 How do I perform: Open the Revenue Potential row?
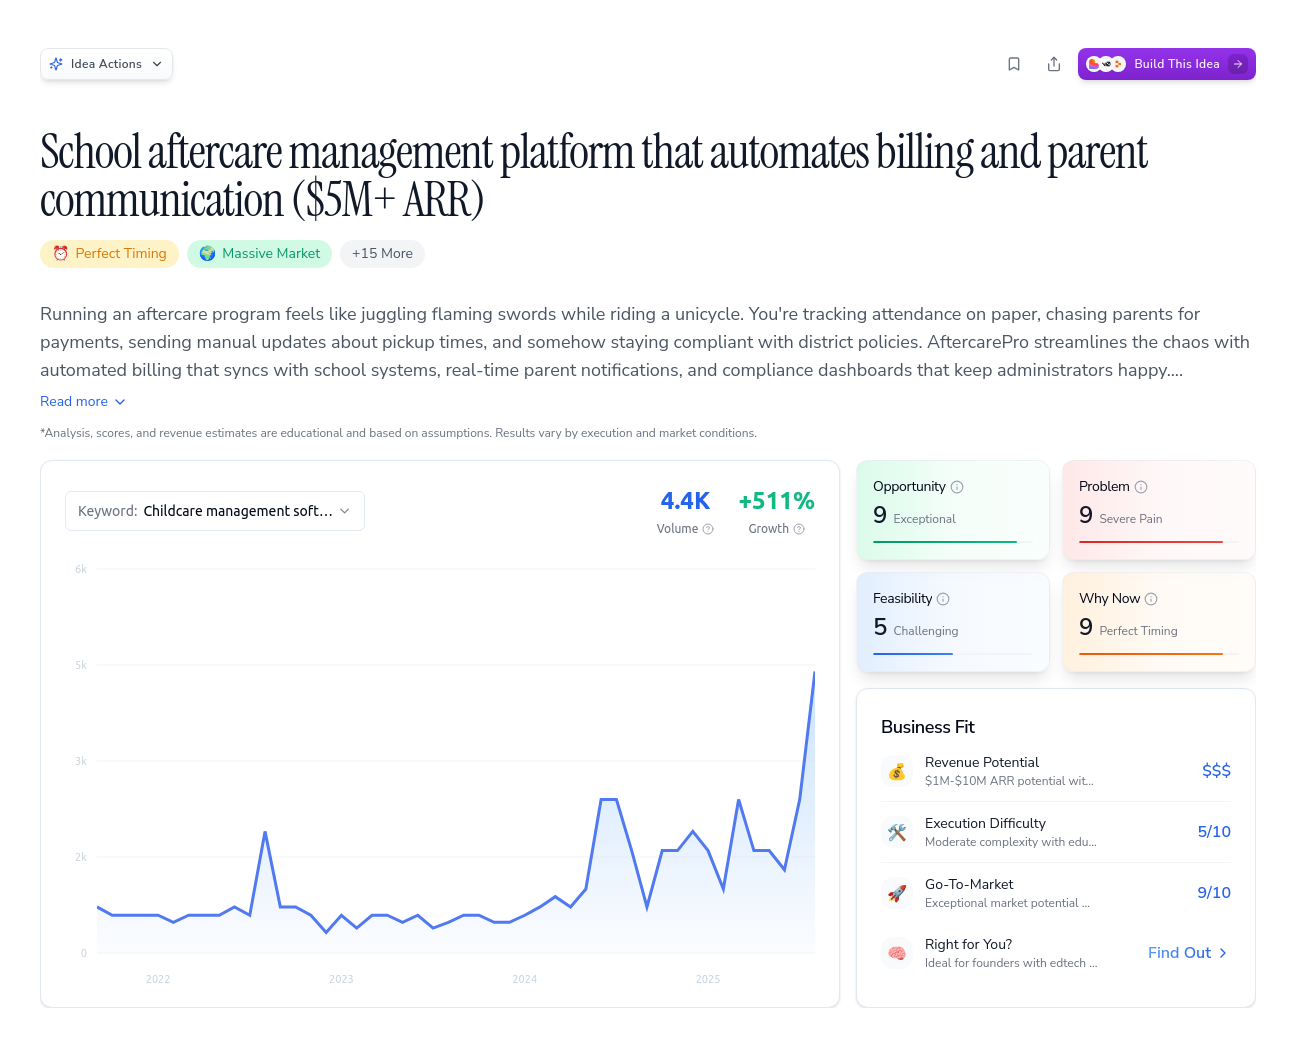click(1055, 771)
